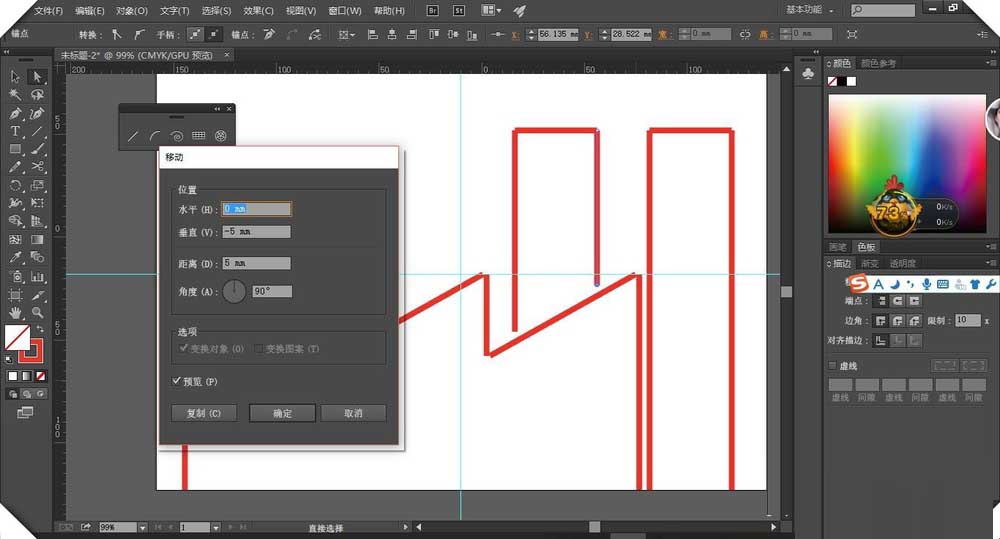This screenshot has height=539, width=1000.
Task: Select the Direct Selection tool (white arrow)
Action: tap(37, 77)
